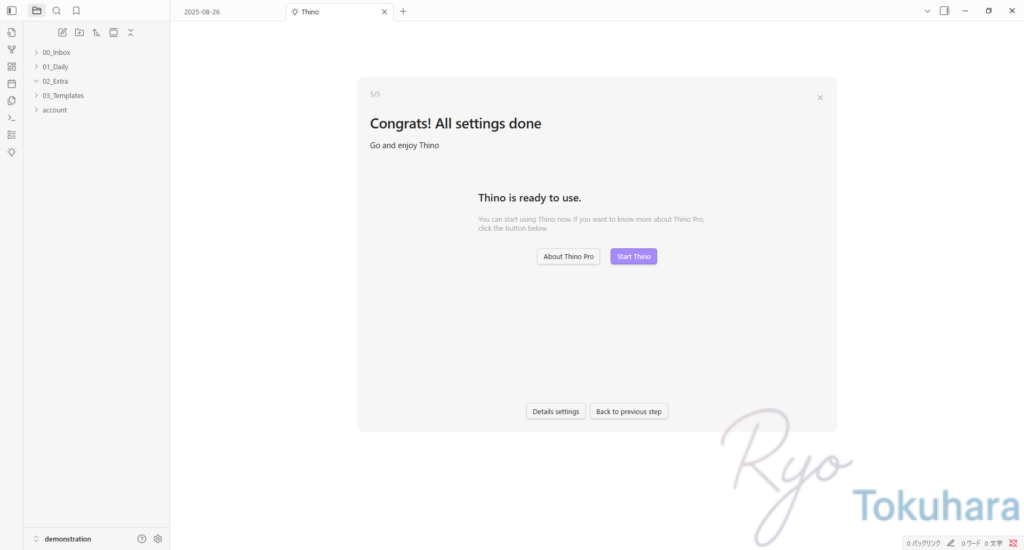
Task: Go Back to previous step
Action: [629, 412]
